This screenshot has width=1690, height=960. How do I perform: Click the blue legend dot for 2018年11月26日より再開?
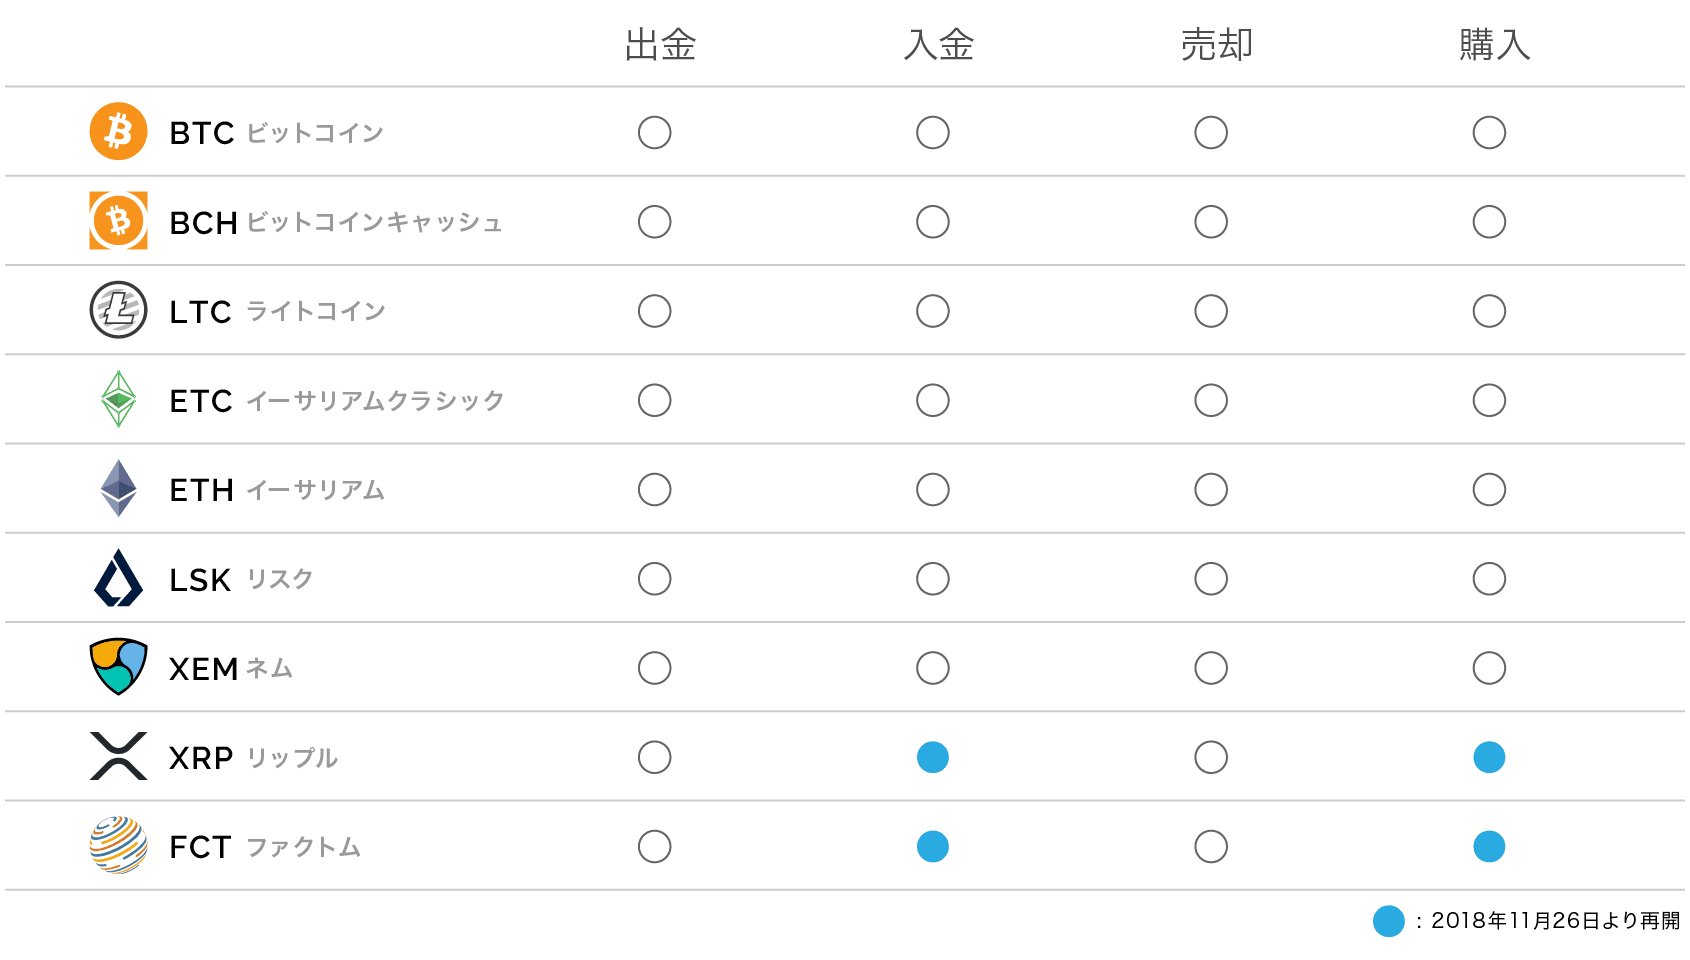(x=1389, y=921)
